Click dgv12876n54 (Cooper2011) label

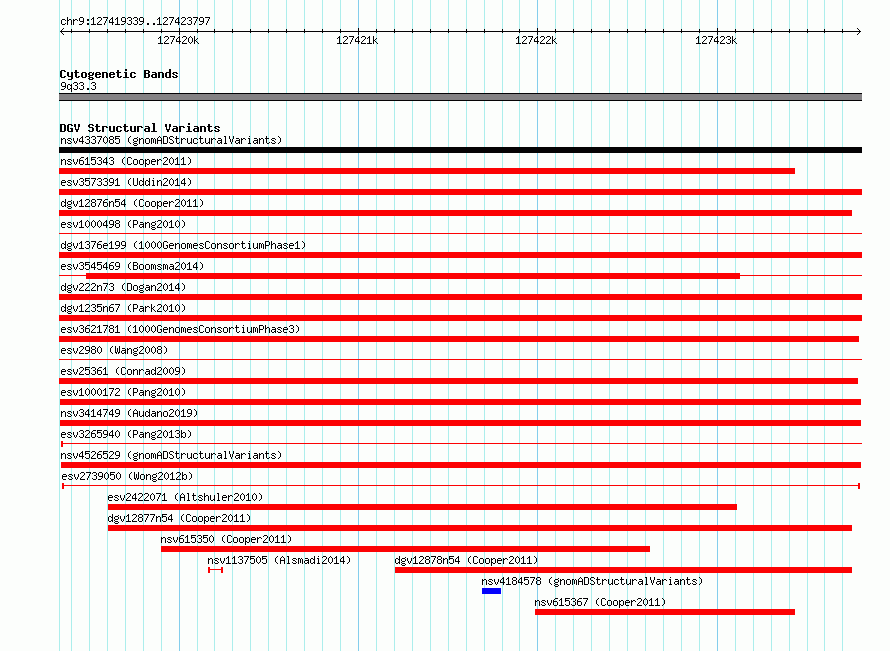[132, 203]
